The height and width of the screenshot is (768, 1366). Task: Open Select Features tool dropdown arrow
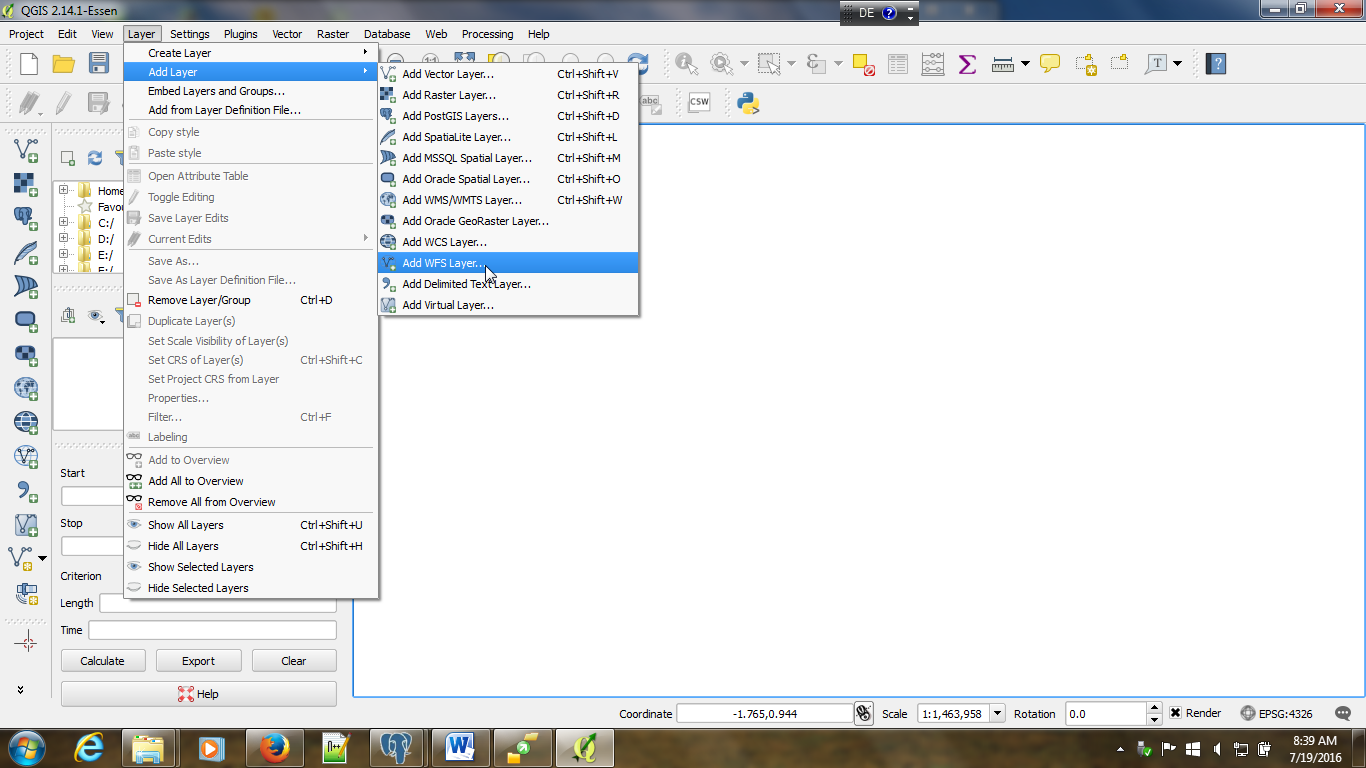790,64
